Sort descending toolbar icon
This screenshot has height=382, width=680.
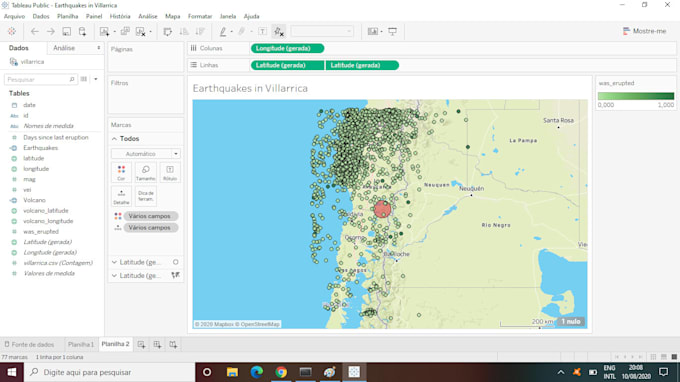click(200, 31)
